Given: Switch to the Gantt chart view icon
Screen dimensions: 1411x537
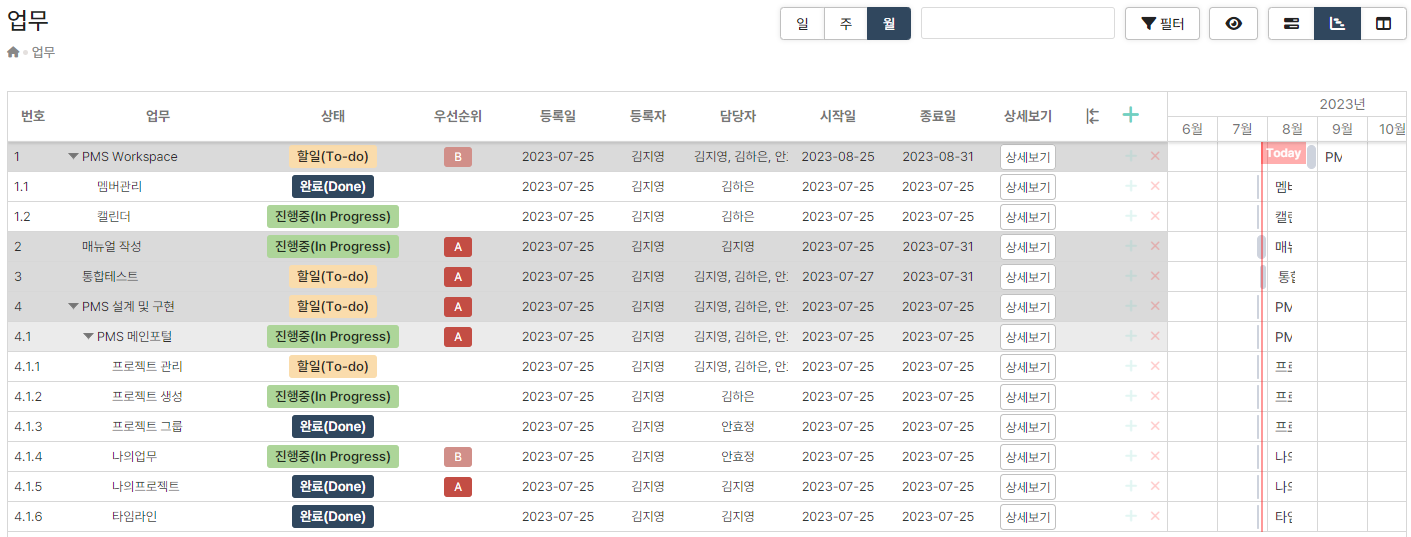Looking at the screenshot, I should (x=1337, y=23).
